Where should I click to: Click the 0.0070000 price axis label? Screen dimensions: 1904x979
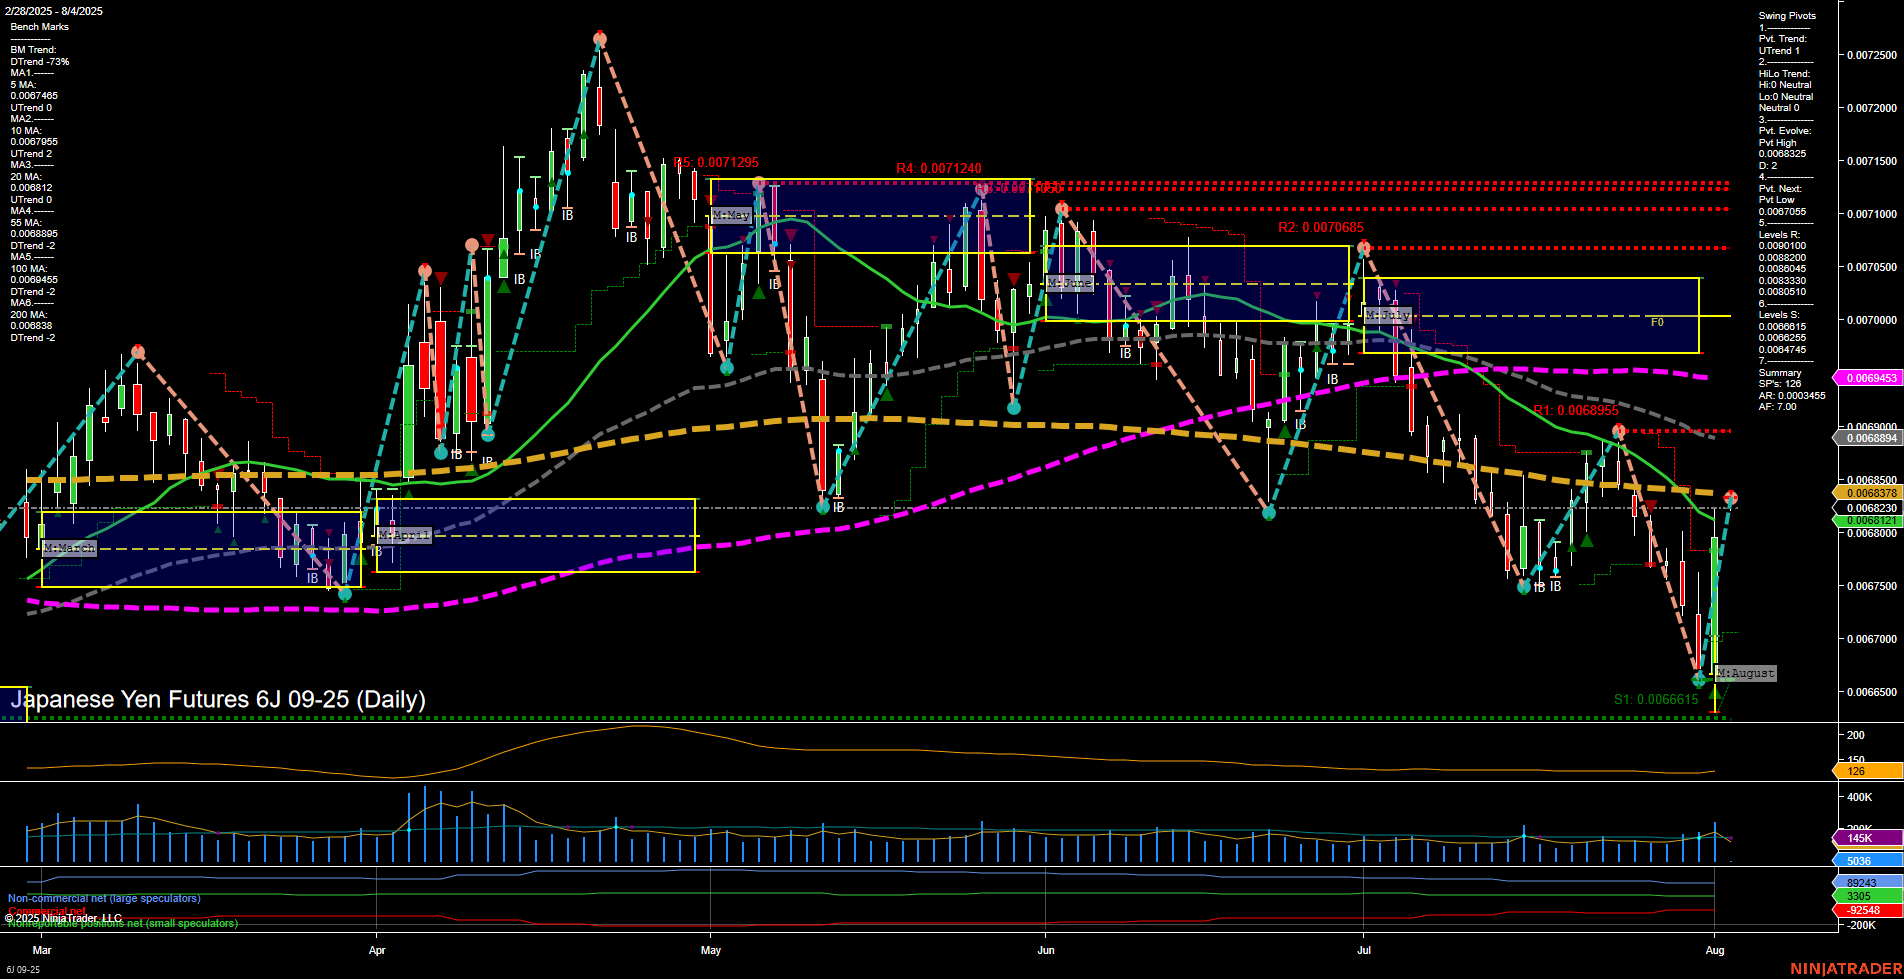tap(1871, 320)
